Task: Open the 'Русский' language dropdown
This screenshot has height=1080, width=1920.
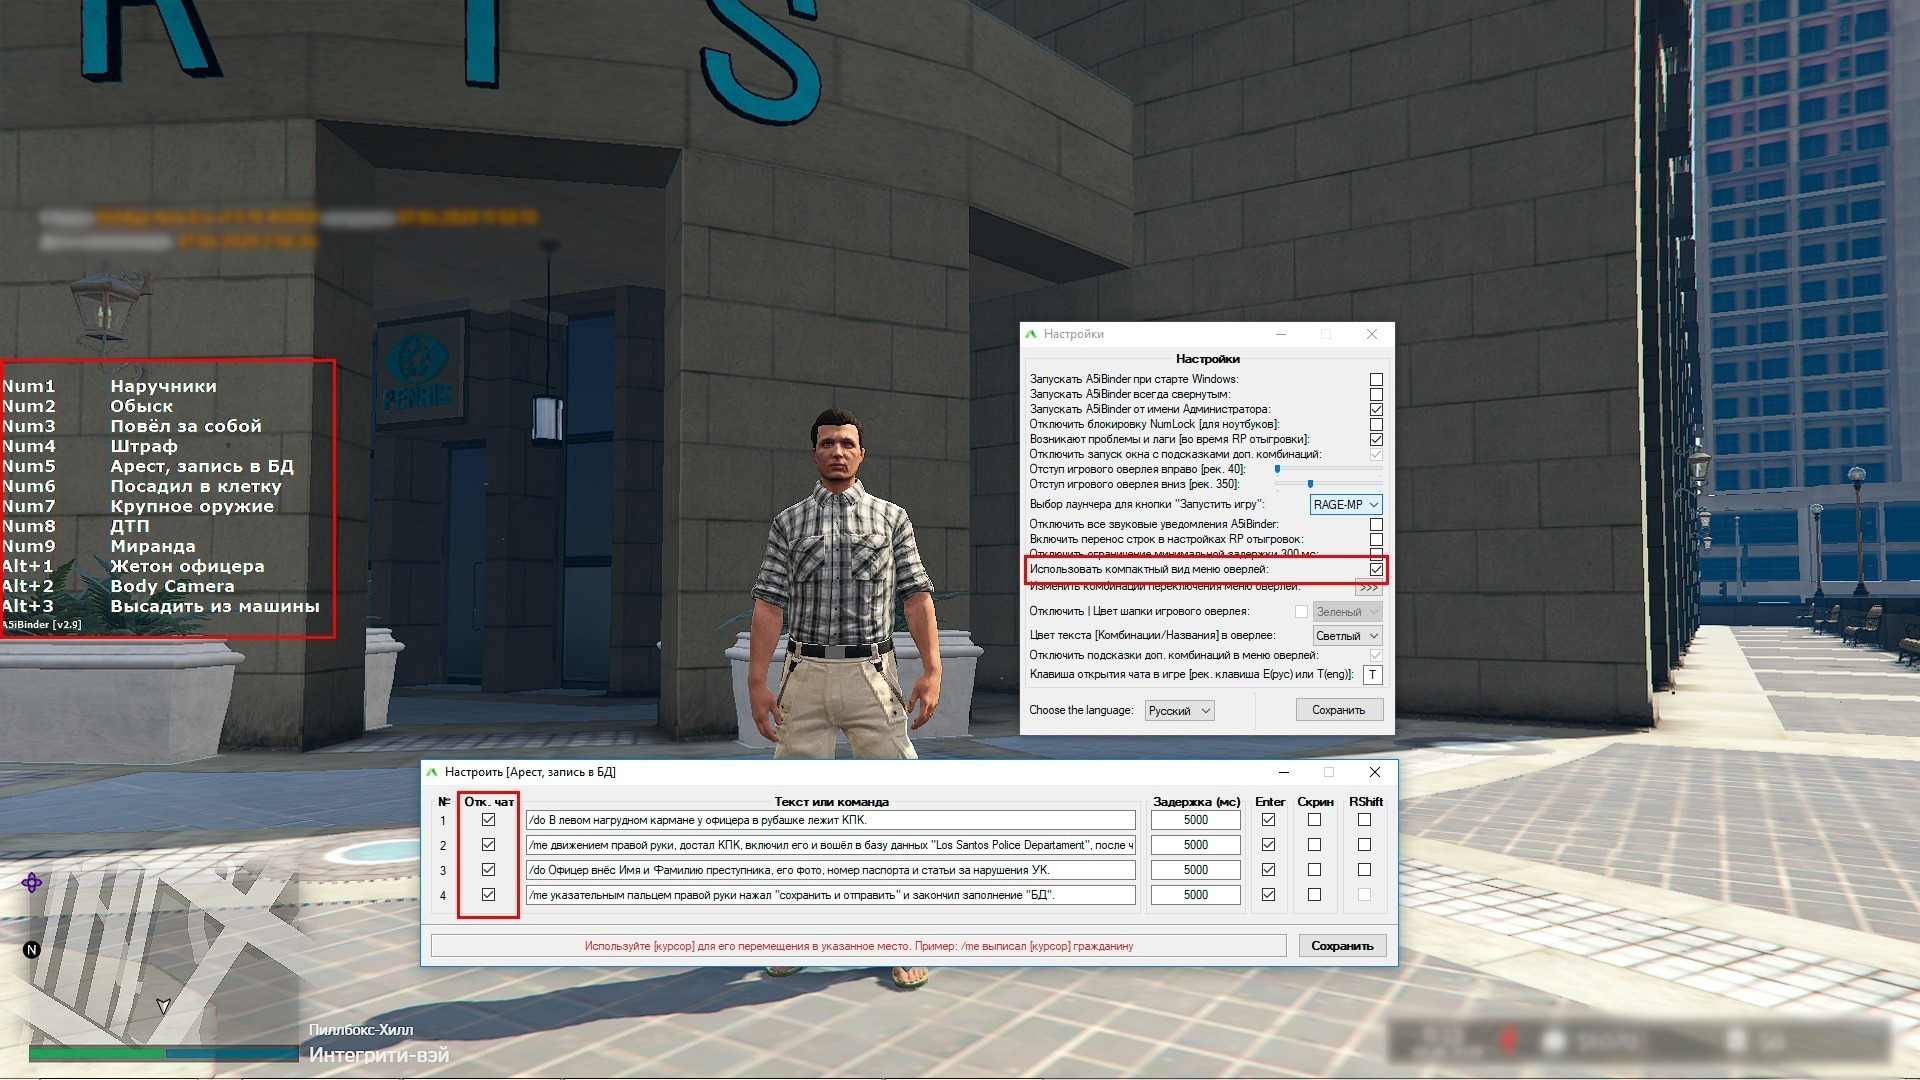Action: (1179, 711)
